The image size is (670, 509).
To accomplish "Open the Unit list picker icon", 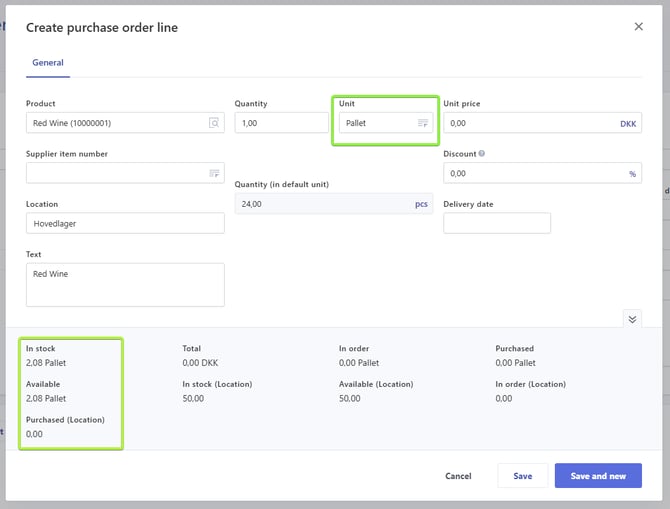I will pos(423,123).
